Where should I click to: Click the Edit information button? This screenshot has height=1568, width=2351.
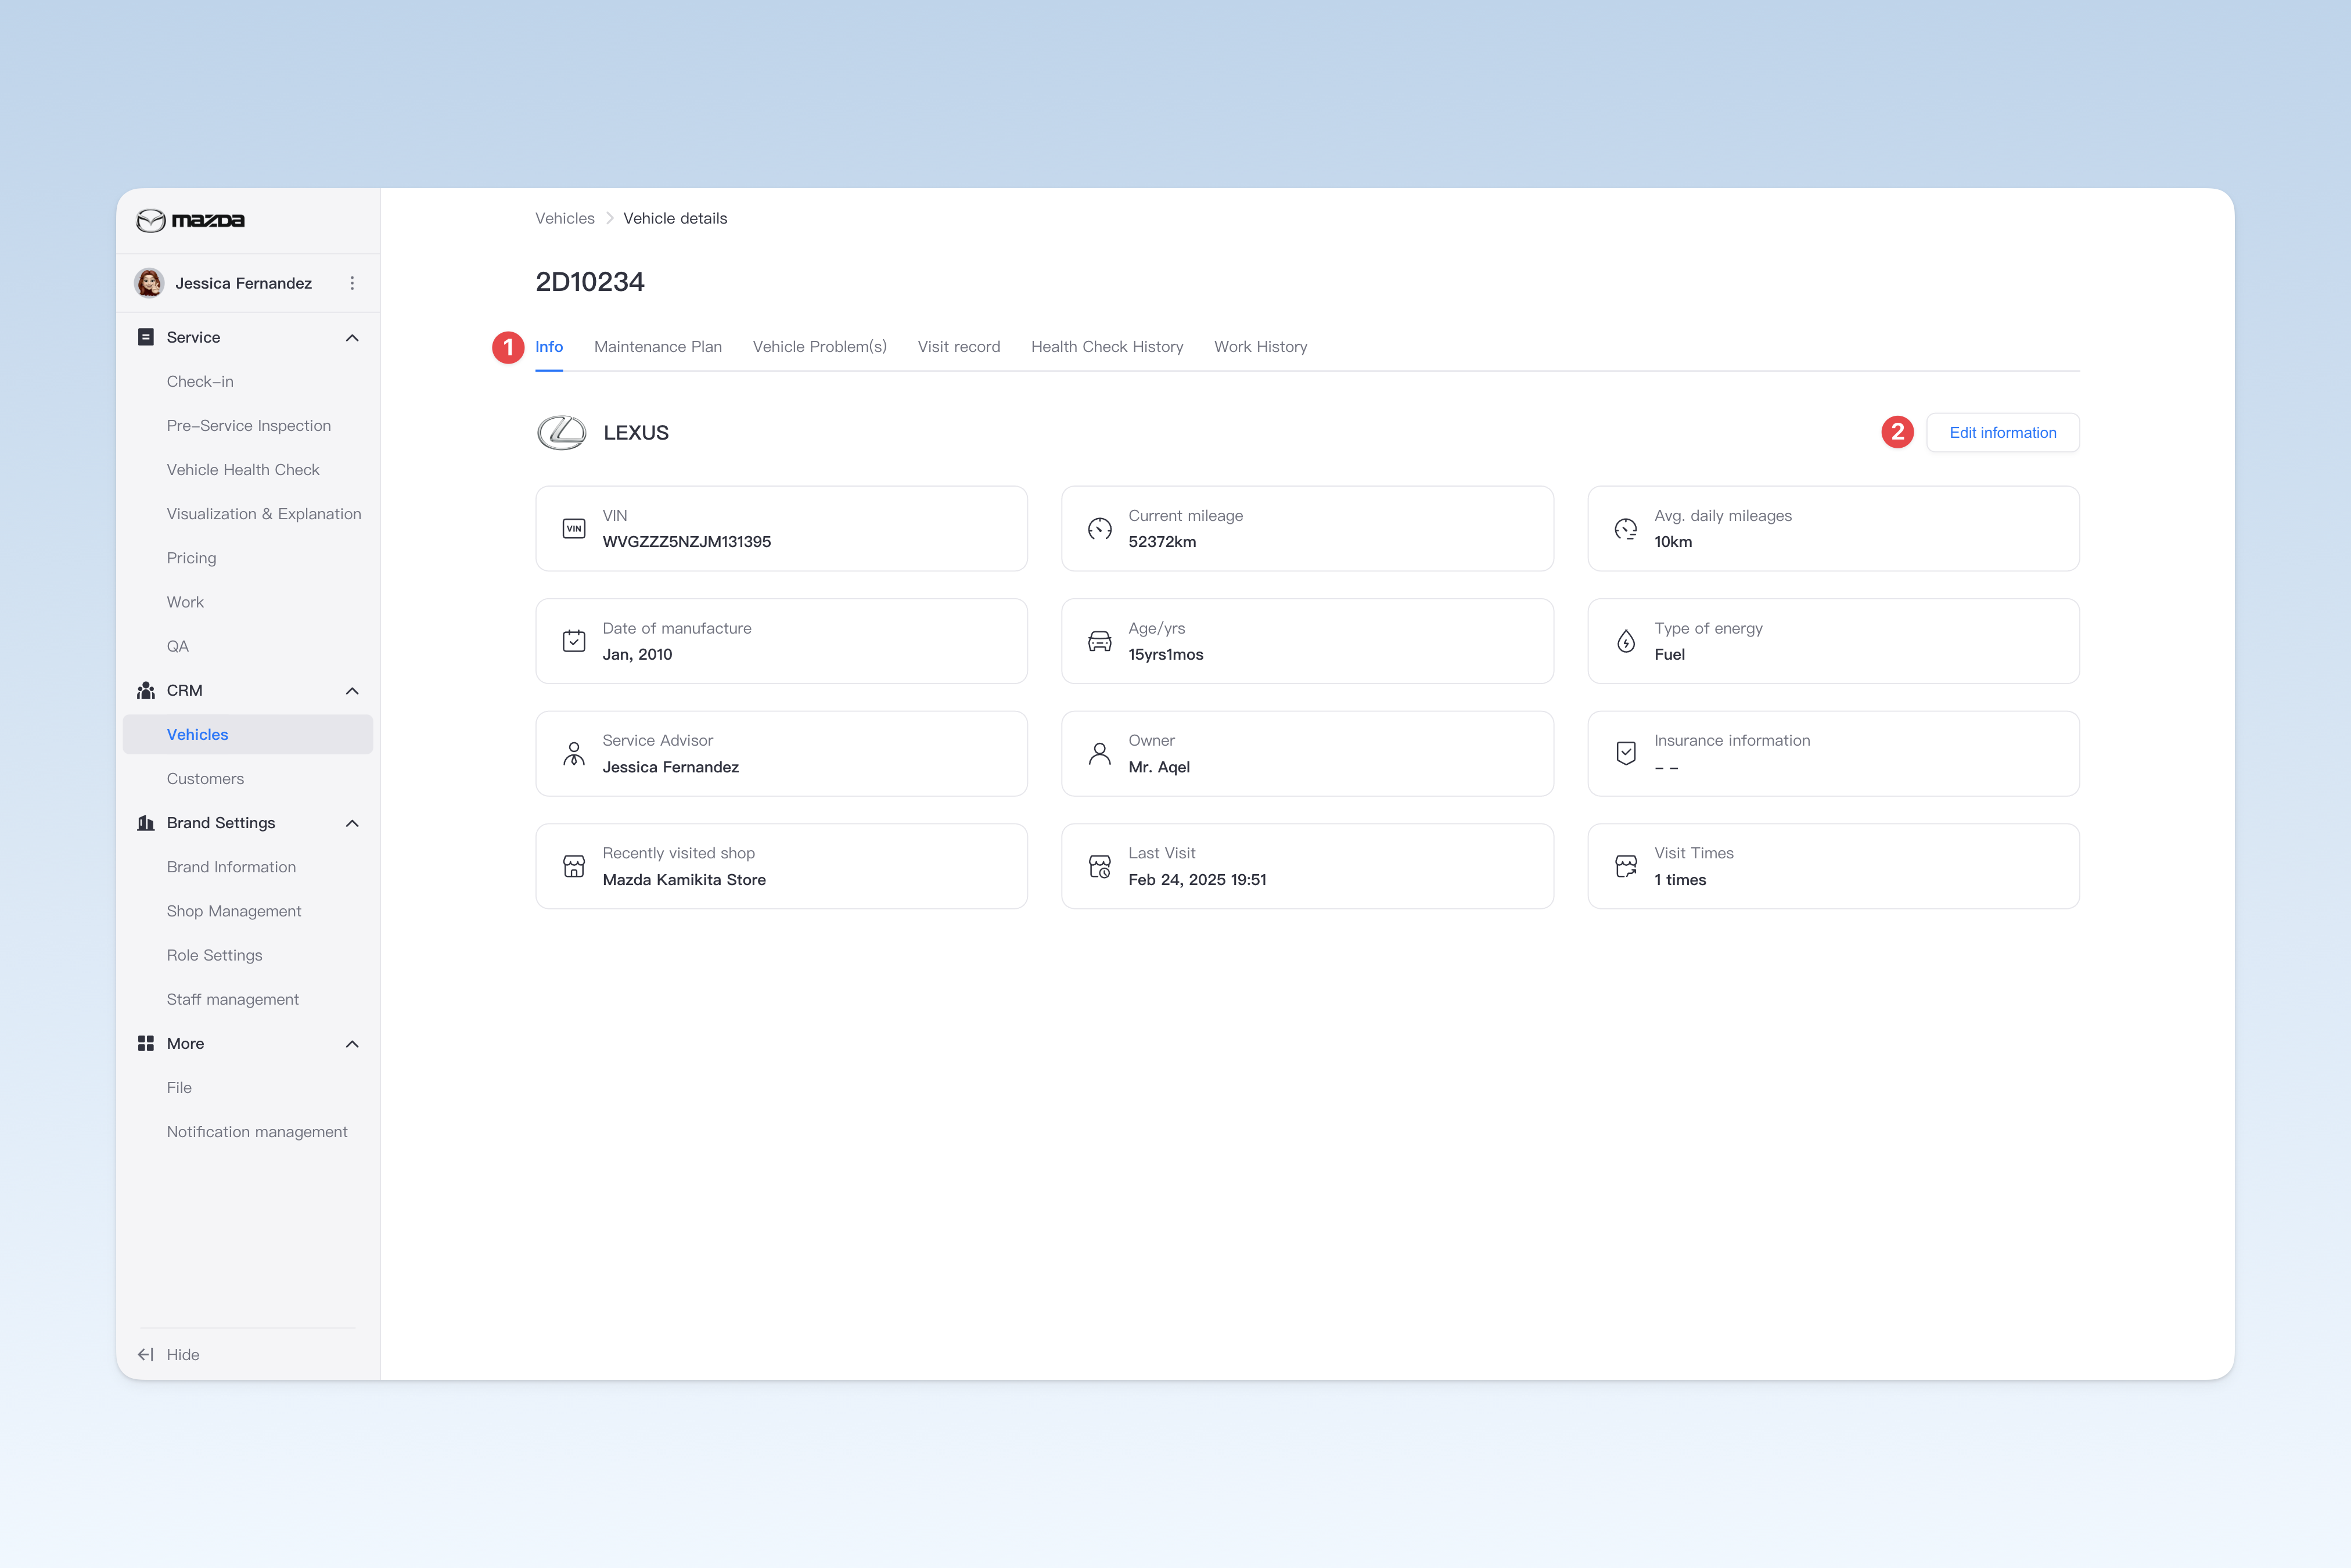(x=2003, y=433)
